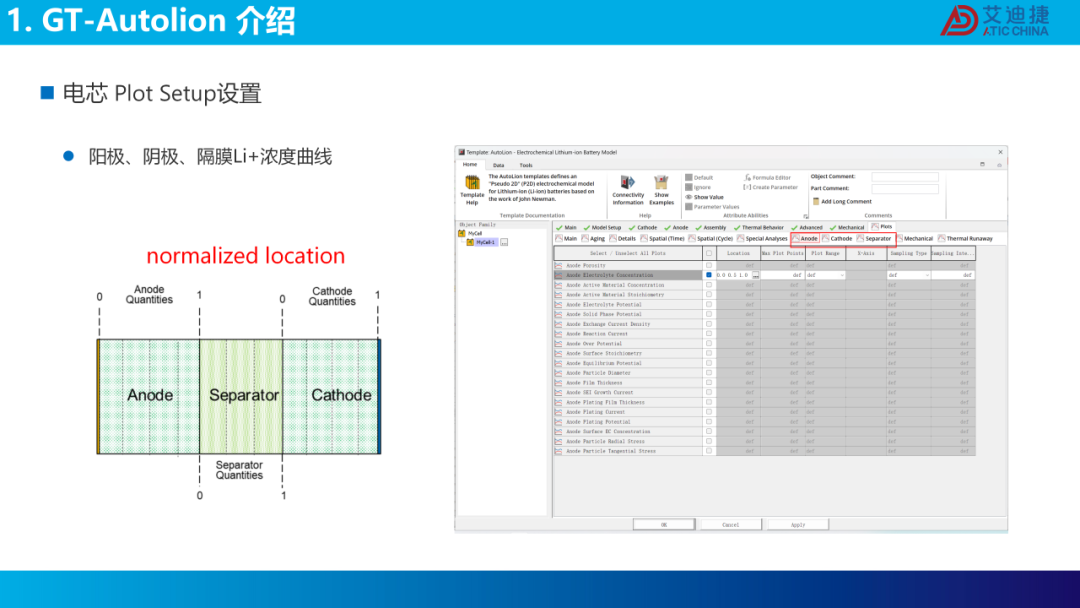This screenshot has width=1080, height=608.
Task: Switch to Tools ribbon tab
Action: 526,165
